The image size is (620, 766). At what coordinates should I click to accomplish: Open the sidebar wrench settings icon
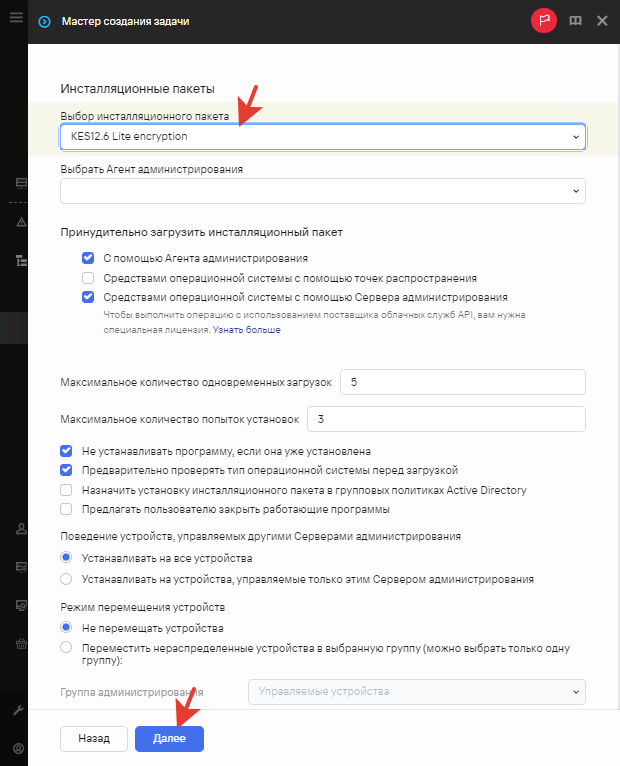pyautogui.click(x=19, y=710)
